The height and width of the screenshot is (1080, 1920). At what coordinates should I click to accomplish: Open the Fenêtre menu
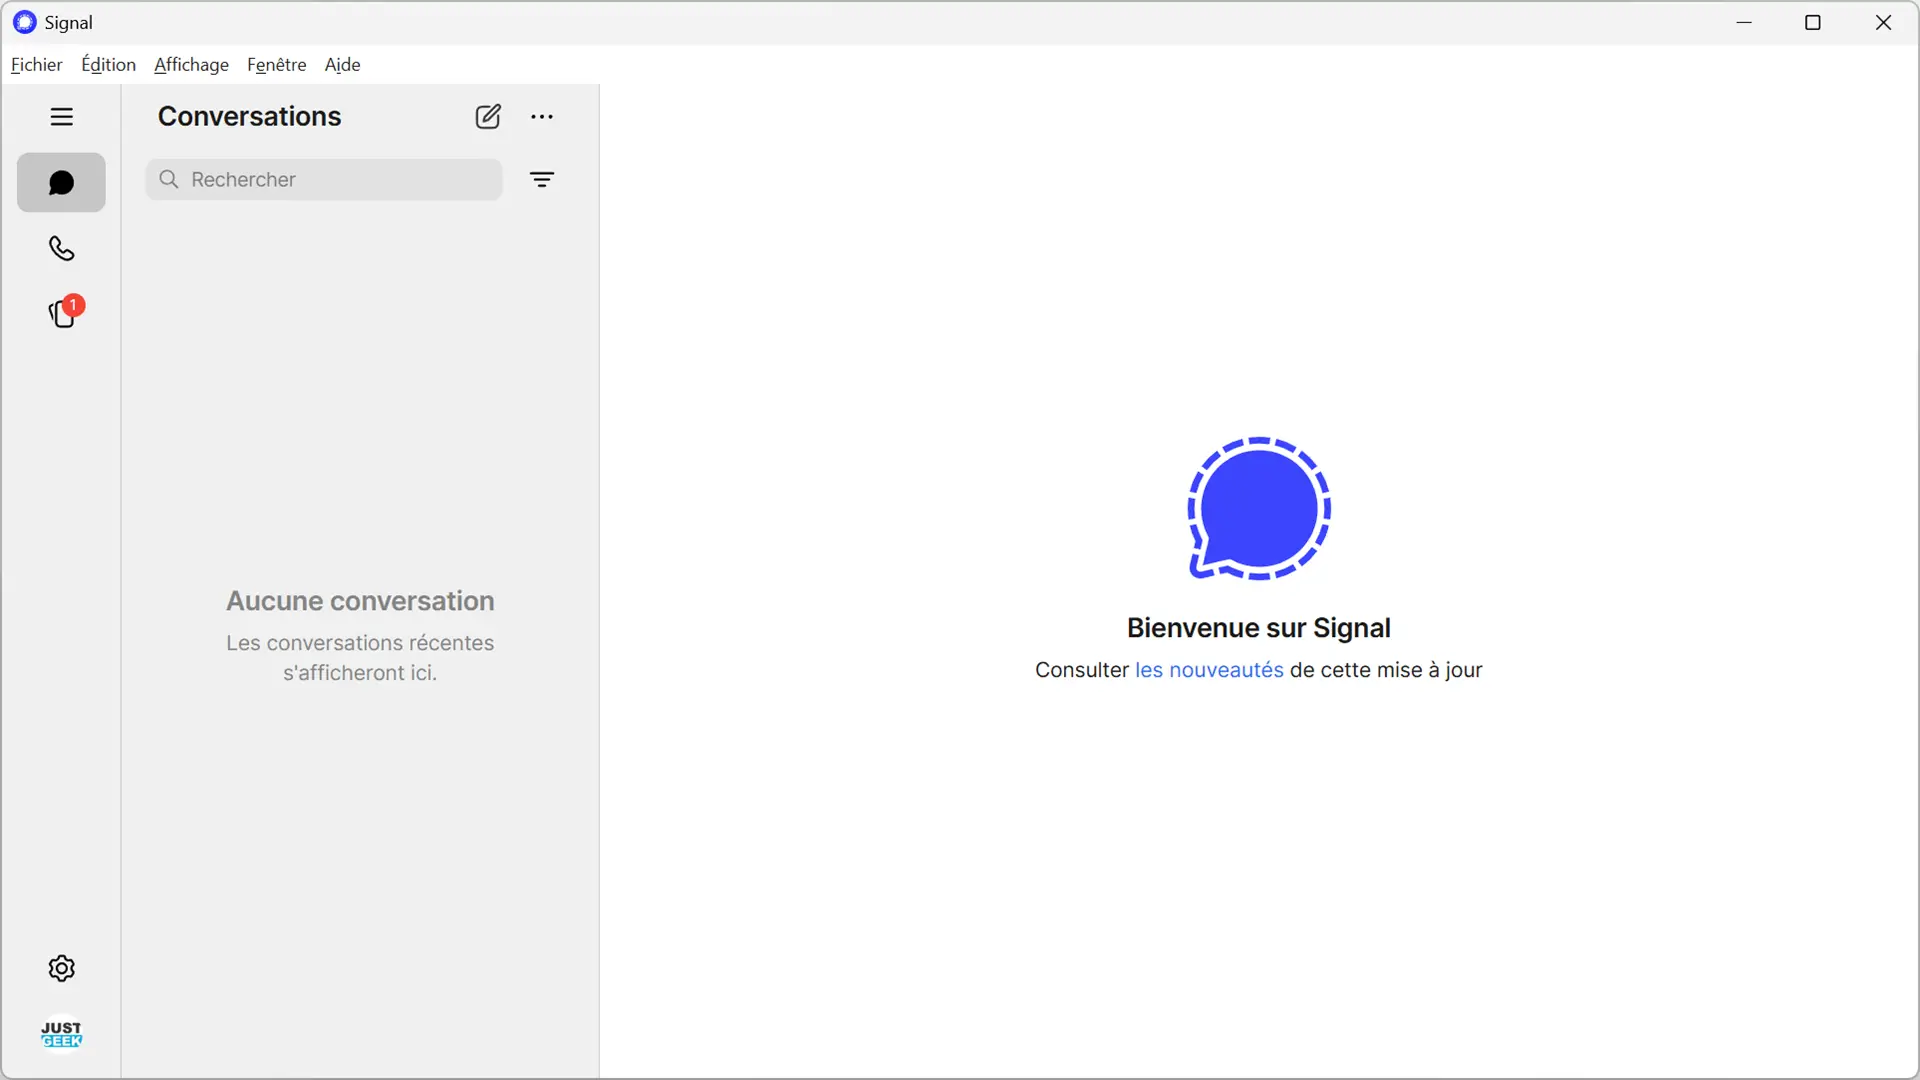277,65
